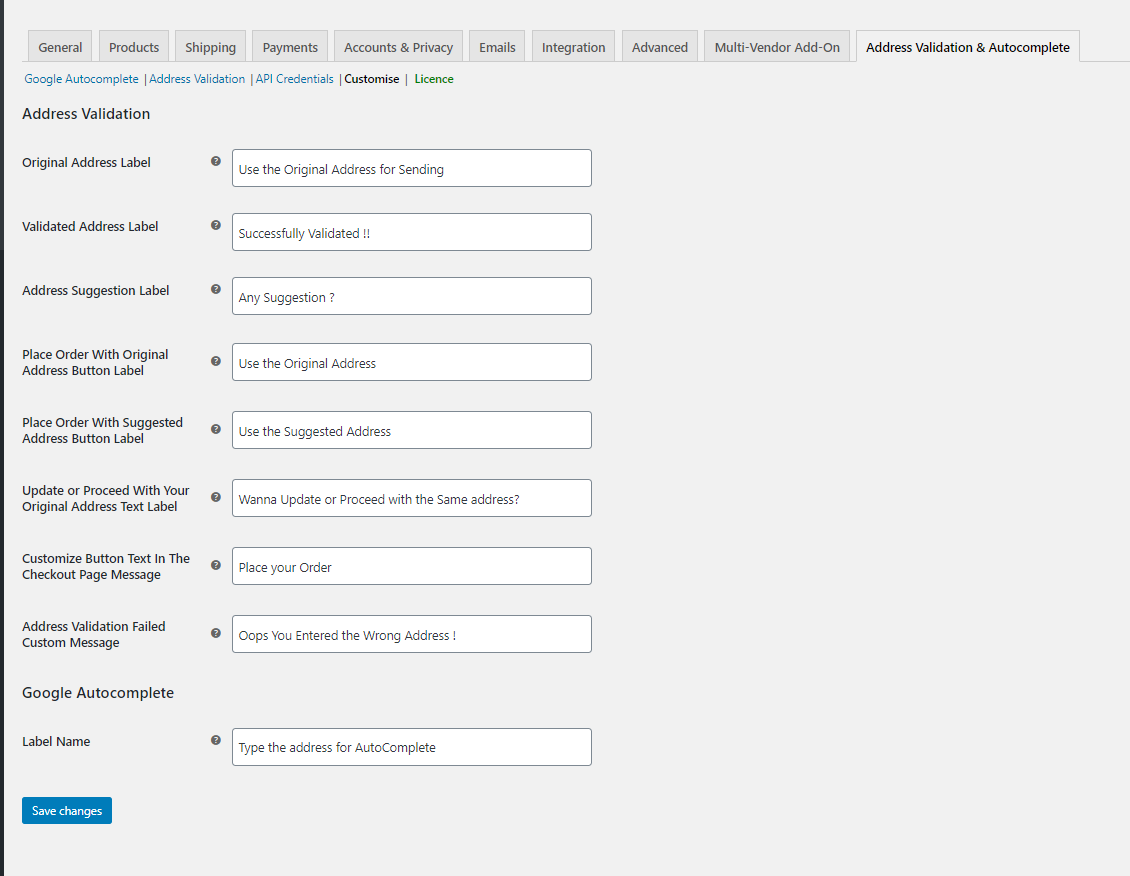Viewport: 1130px width, 876px height.
Task: Switch to the Emails tab
Action: coord(496,46)
